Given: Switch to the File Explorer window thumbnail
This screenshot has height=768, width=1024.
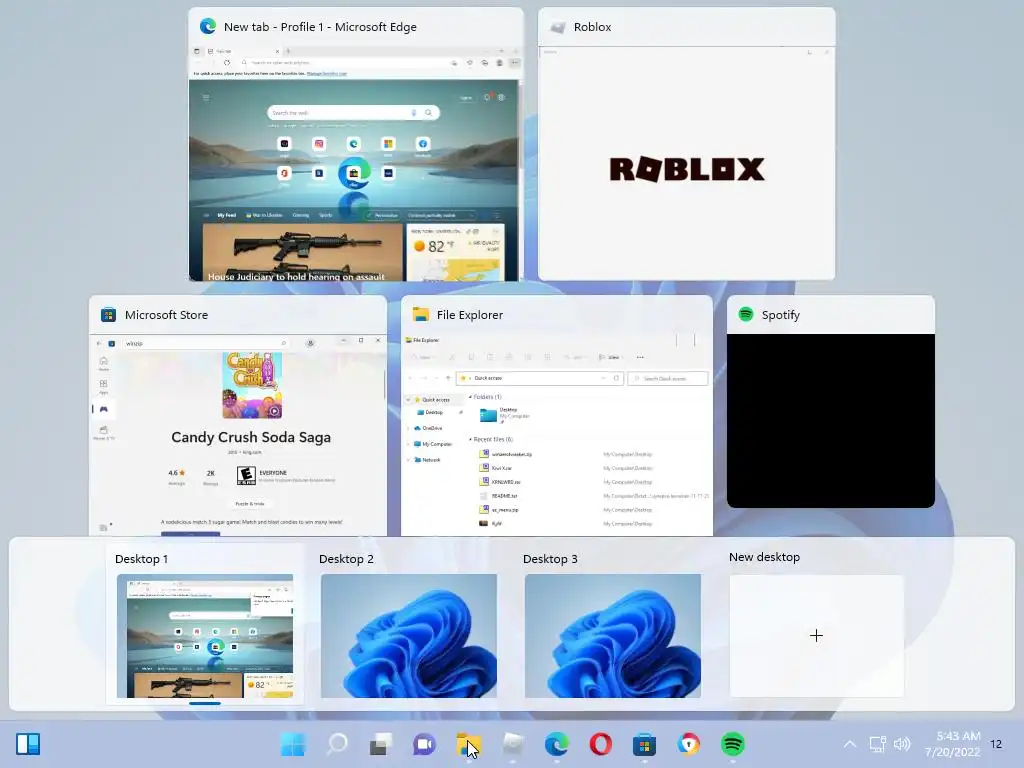Looking at the screenshot, I should [556, 436].
